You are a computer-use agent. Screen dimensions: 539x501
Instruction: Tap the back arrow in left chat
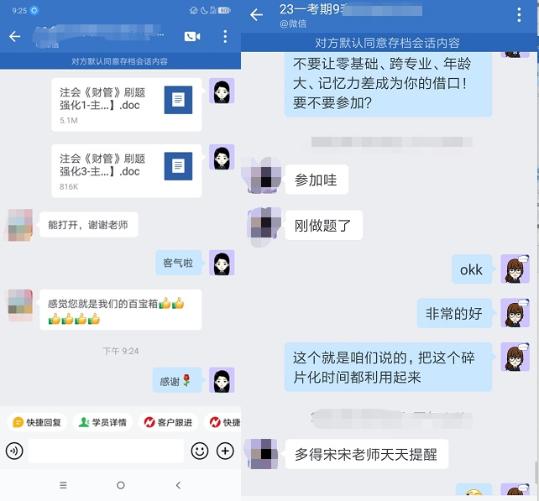pos(15,36)
